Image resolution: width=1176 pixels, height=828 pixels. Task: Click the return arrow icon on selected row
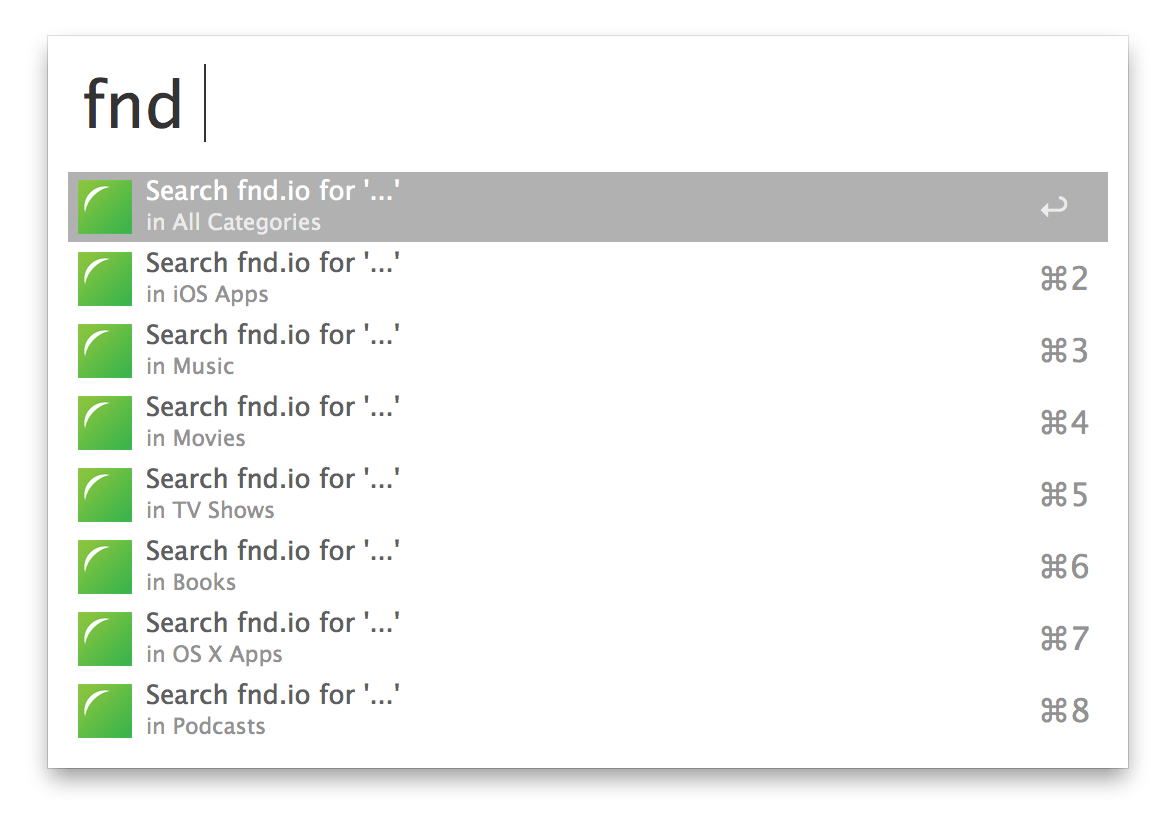coord(1054,207)
